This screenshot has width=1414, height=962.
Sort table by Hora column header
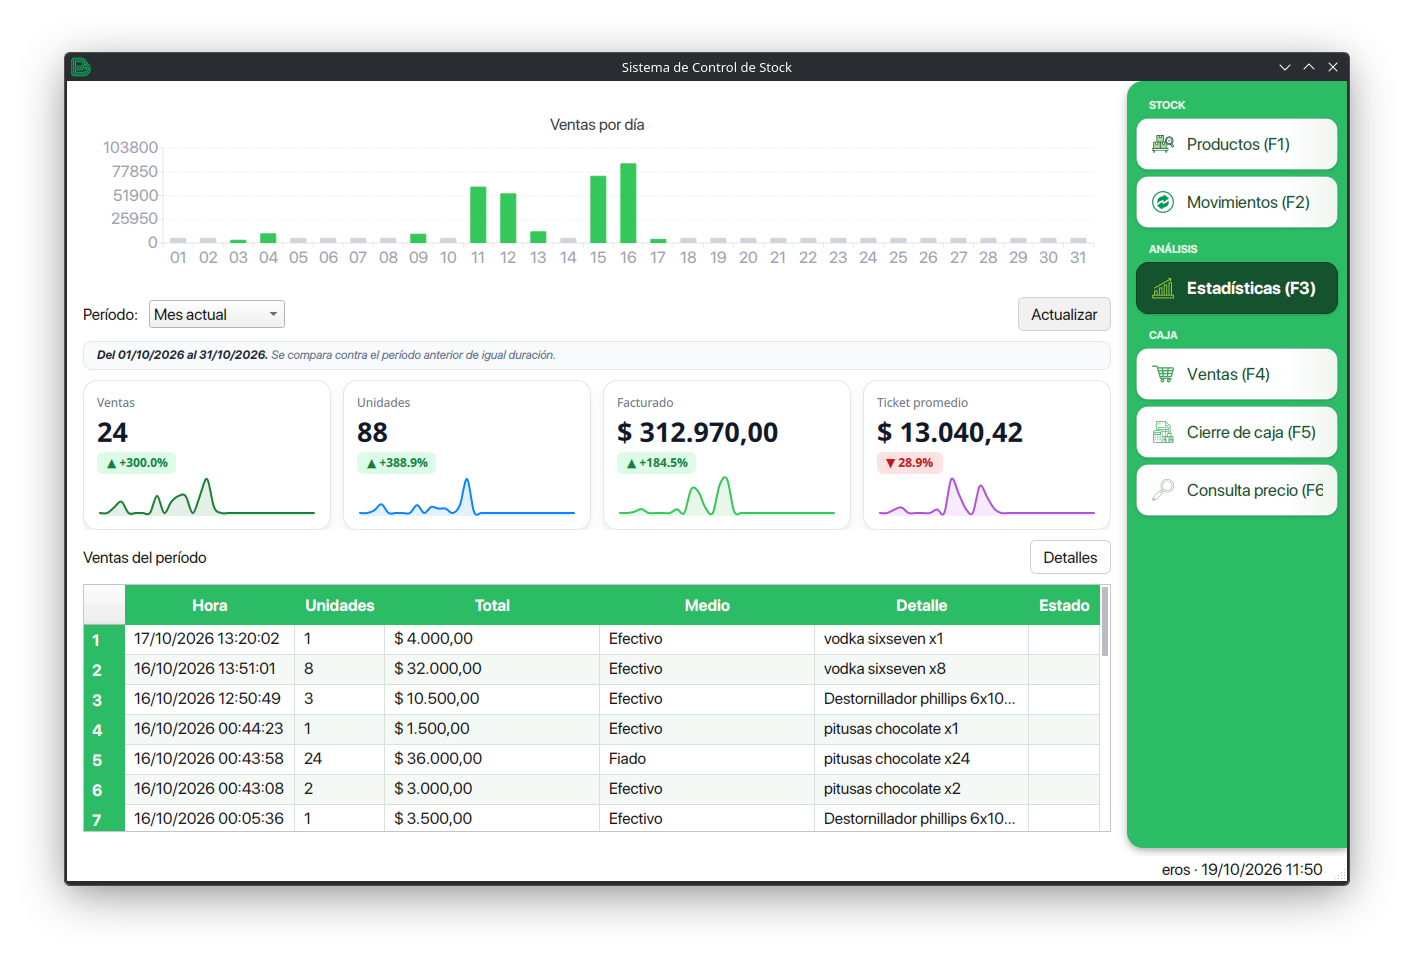tap(210, 605)
